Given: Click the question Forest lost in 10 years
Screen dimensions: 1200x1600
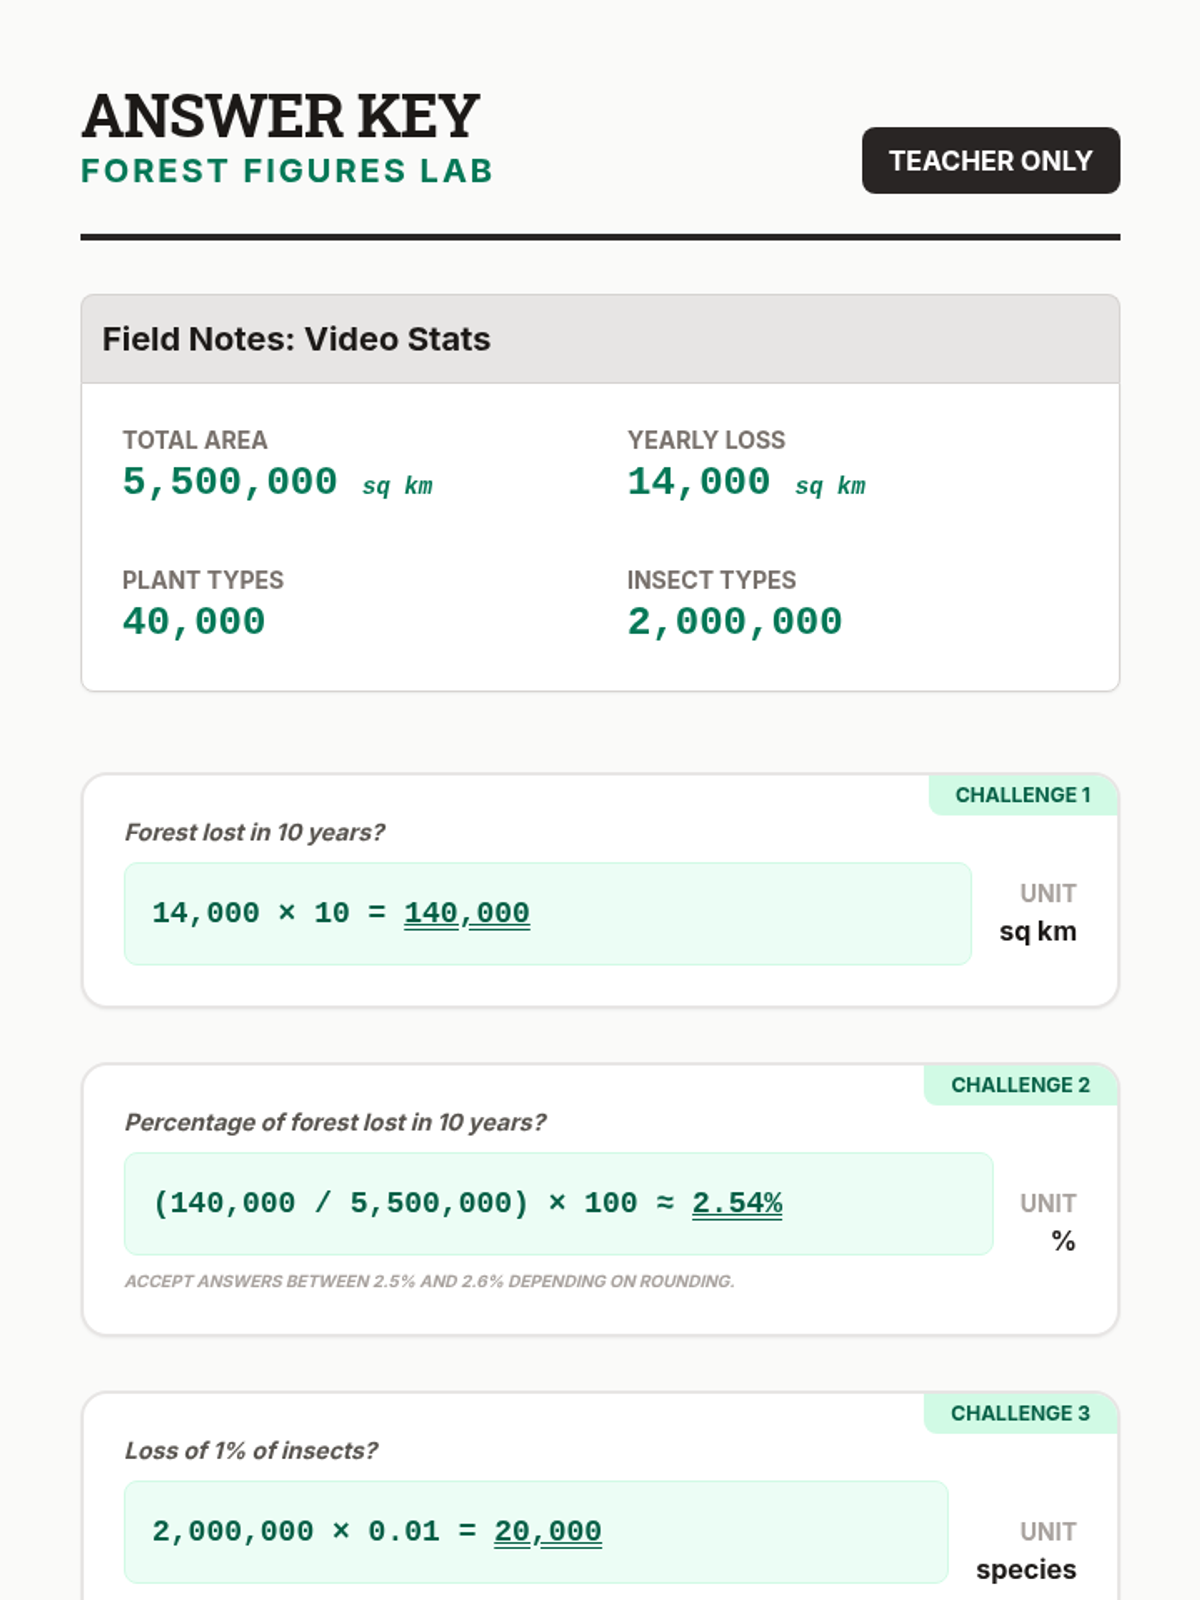Looking at the screenshot, I should pos(255,832).
